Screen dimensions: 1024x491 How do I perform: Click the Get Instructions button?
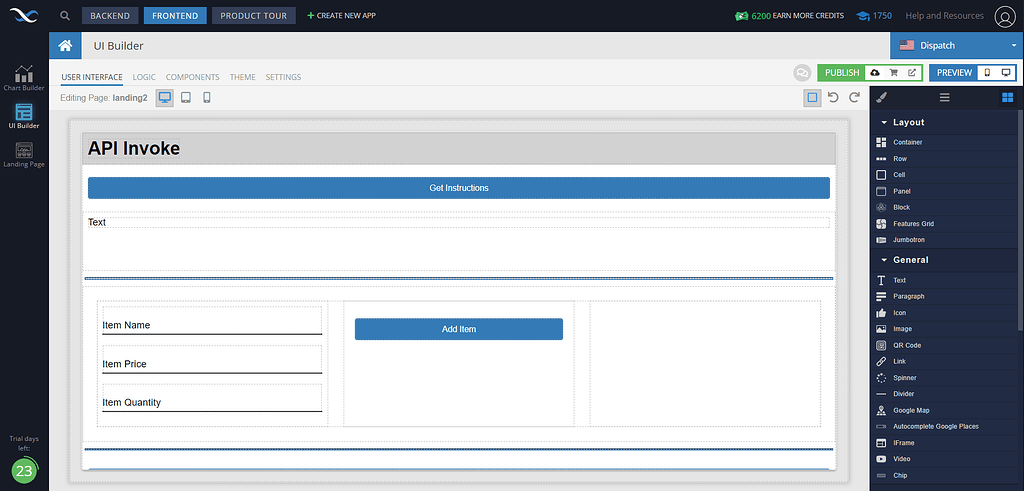coord(459,188)
